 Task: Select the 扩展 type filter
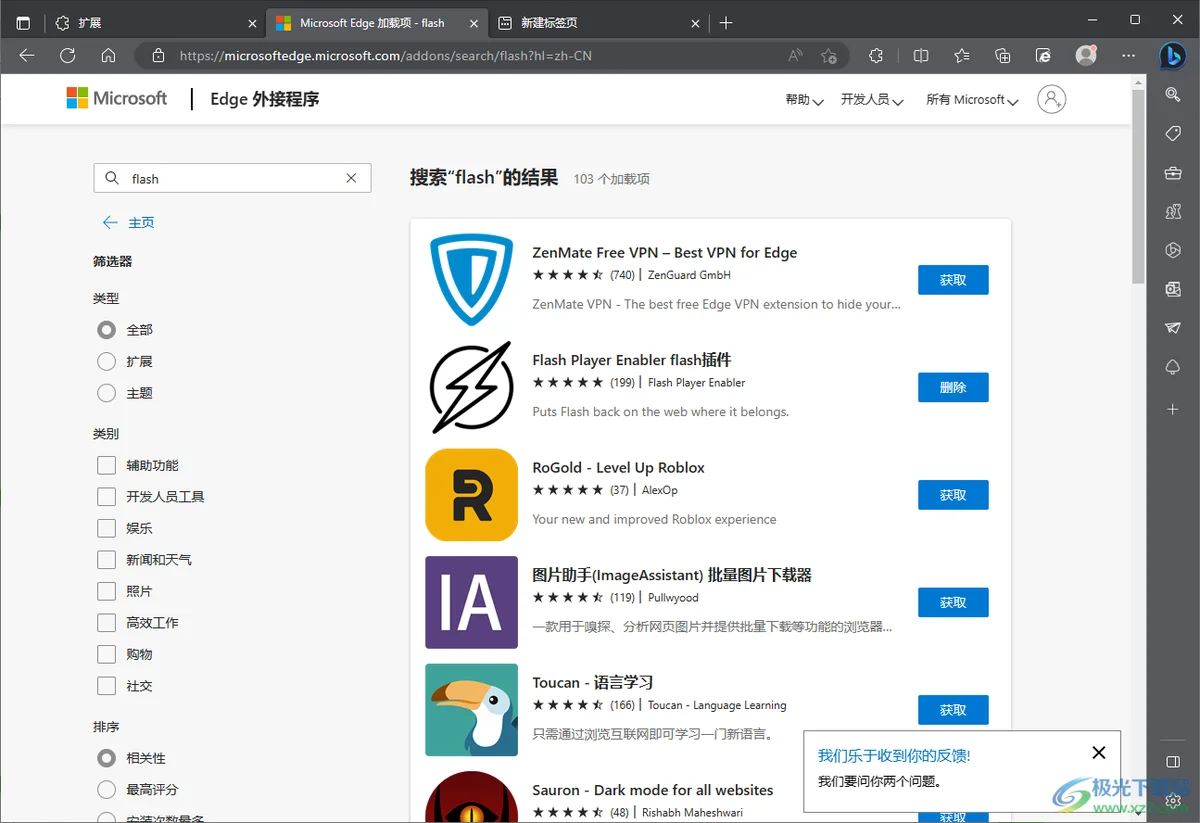pos(107,362)
